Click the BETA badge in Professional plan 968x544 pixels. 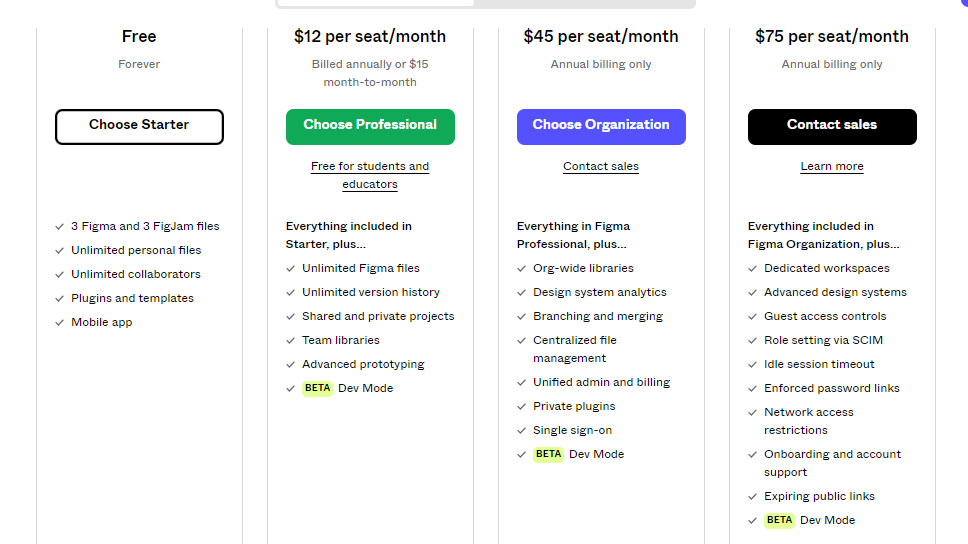(x=317, y=388)
